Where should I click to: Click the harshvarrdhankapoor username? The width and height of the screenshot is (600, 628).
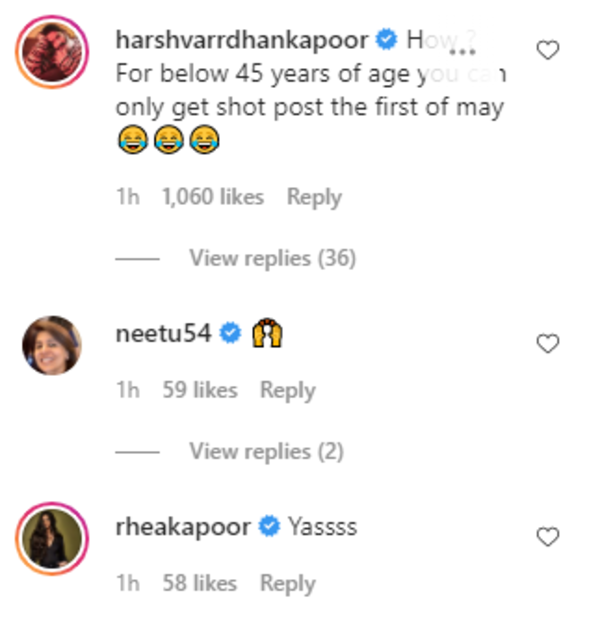click(242, 41)
